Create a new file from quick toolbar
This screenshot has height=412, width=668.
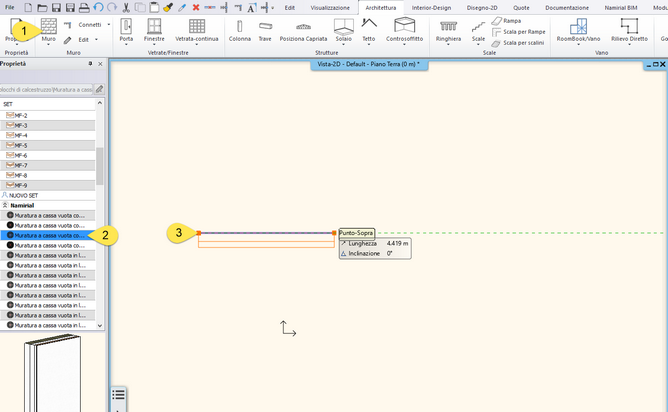pyautogui.click(x=28, y=7)
